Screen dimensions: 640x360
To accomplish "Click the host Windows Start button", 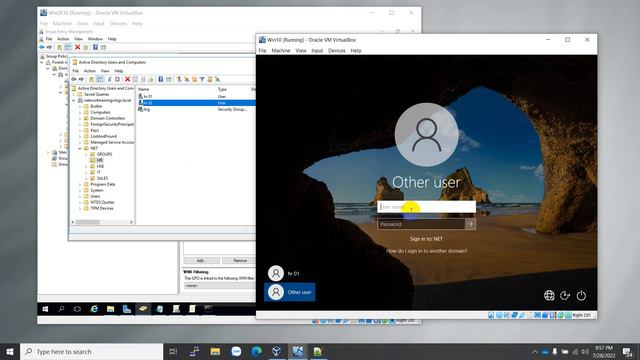I will (10, 351).
